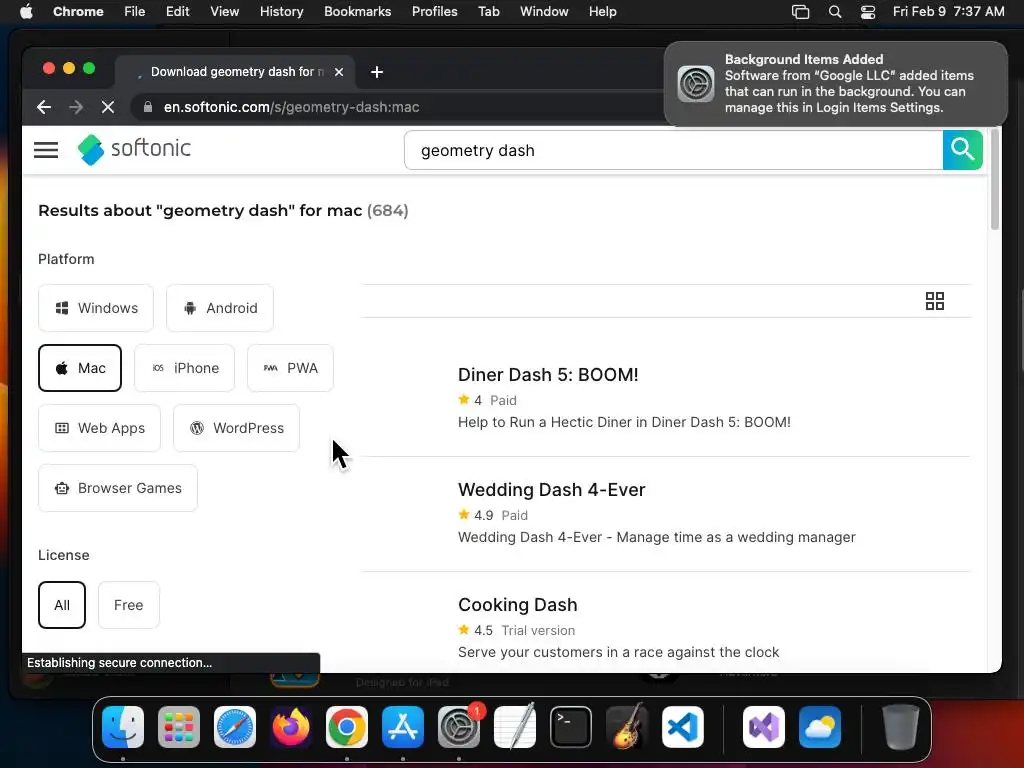Viewport: 1024px width, 768px height.
Task: Open the Cooking Dash result
Action: click(x=517, y=605)
